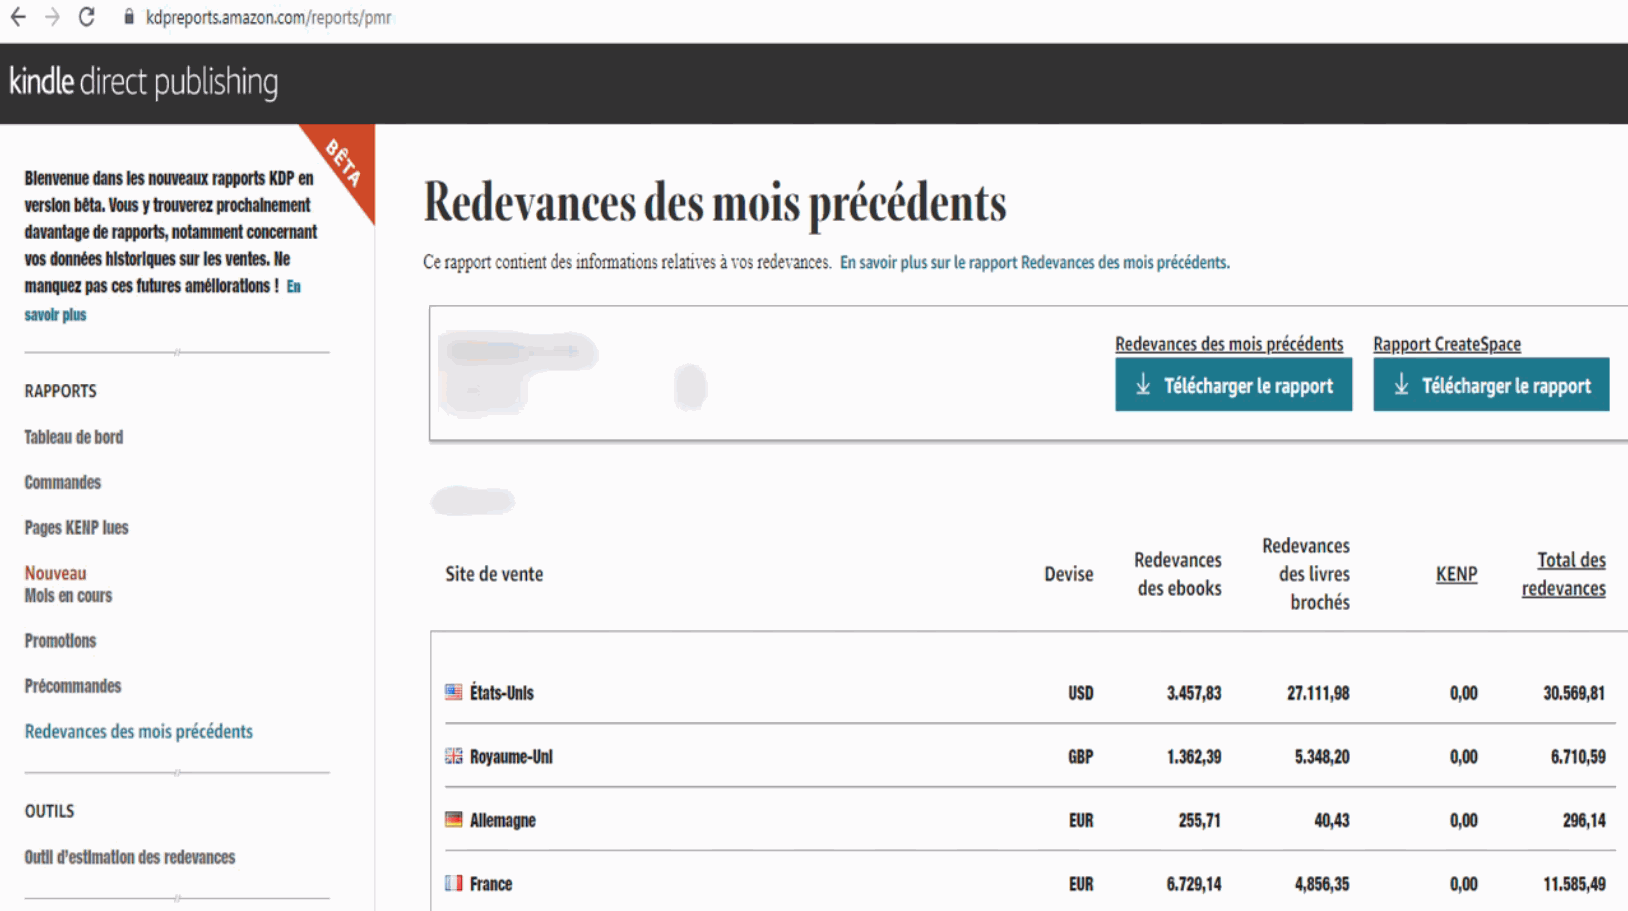Click the padlock icon in address bar
1628x911 pixels.
click(x=129, y=17)
